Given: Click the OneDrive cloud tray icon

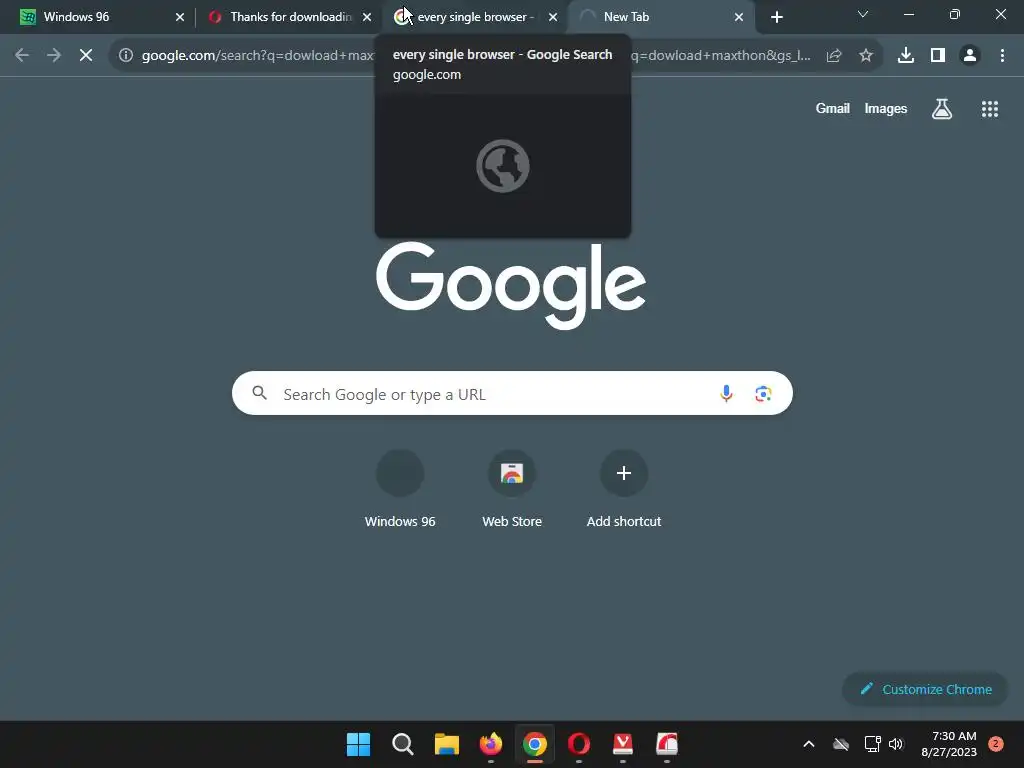Looking at the screenshot, I should click(x=841, y=744).
